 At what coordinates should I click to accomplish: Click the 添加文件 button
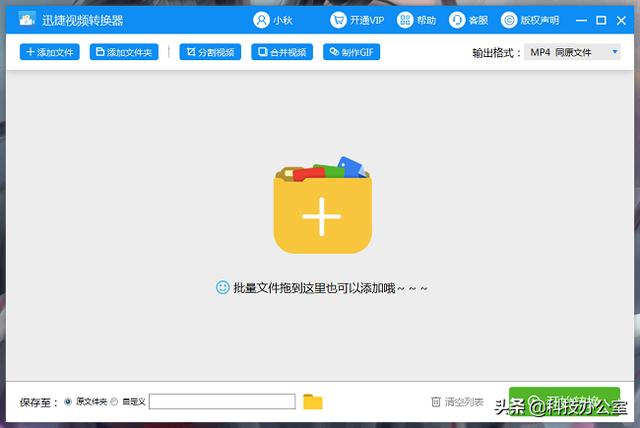[x=49, y=52]
